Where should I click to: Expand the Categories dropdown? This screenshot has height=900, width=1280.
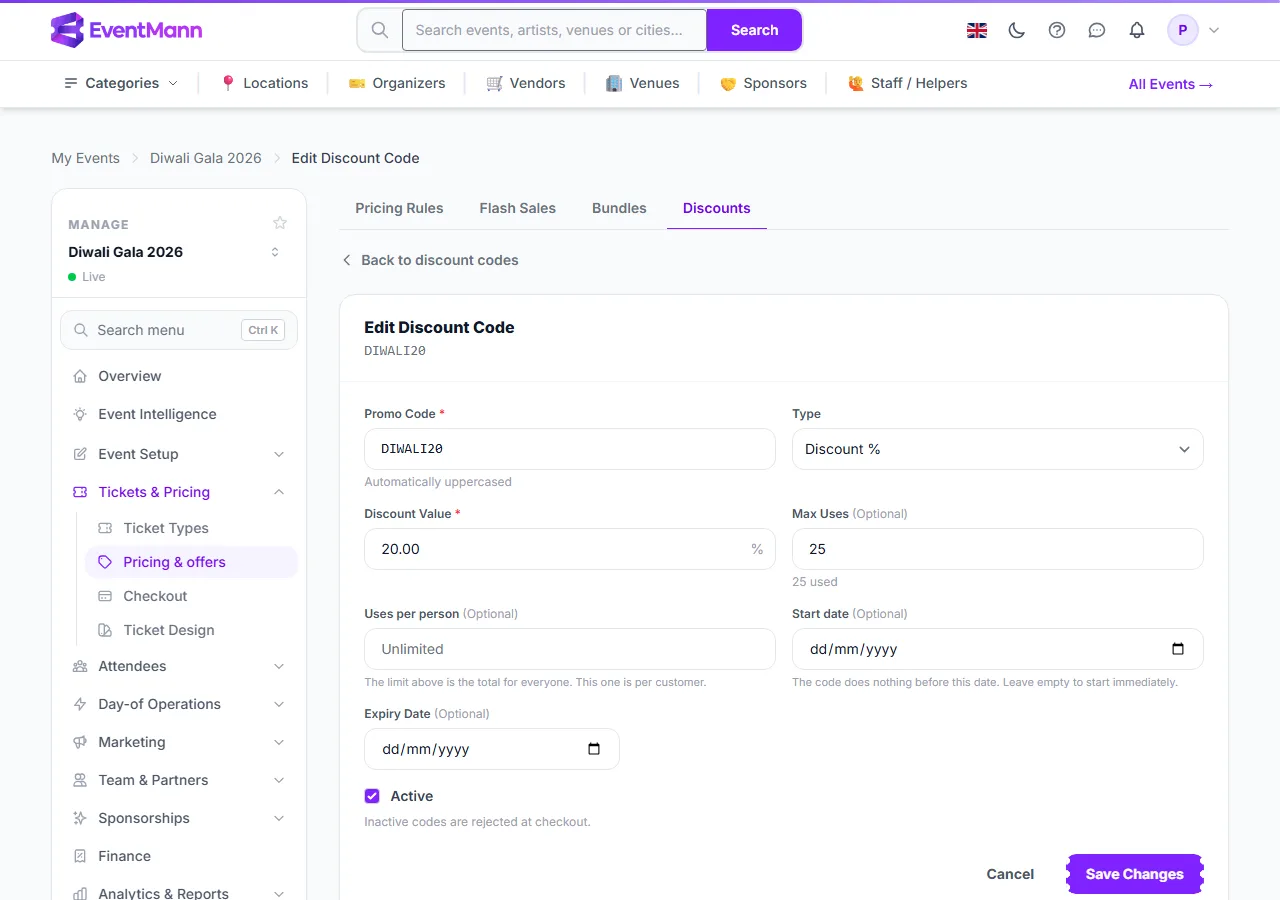tap(121, 83)
